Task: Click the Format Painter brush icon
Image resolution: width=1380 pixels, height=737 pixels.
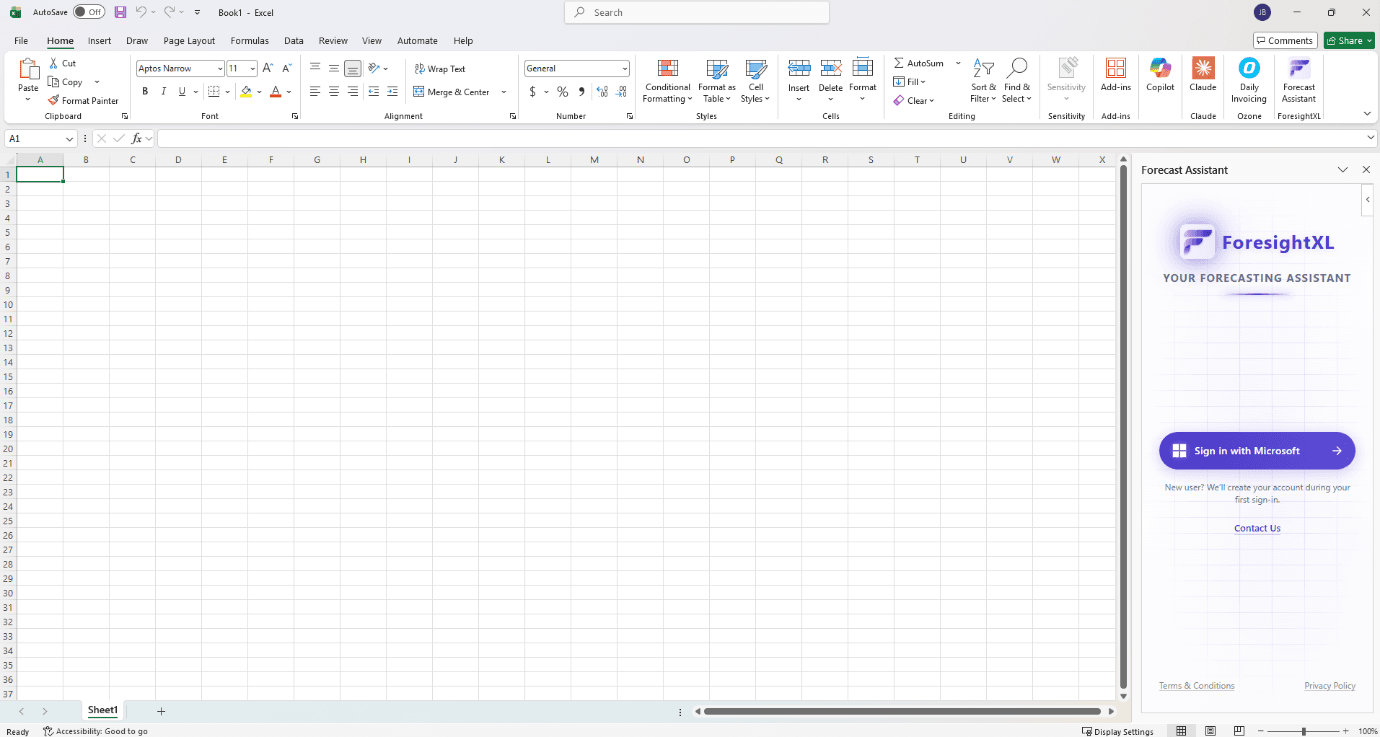Action: point(54,100)
